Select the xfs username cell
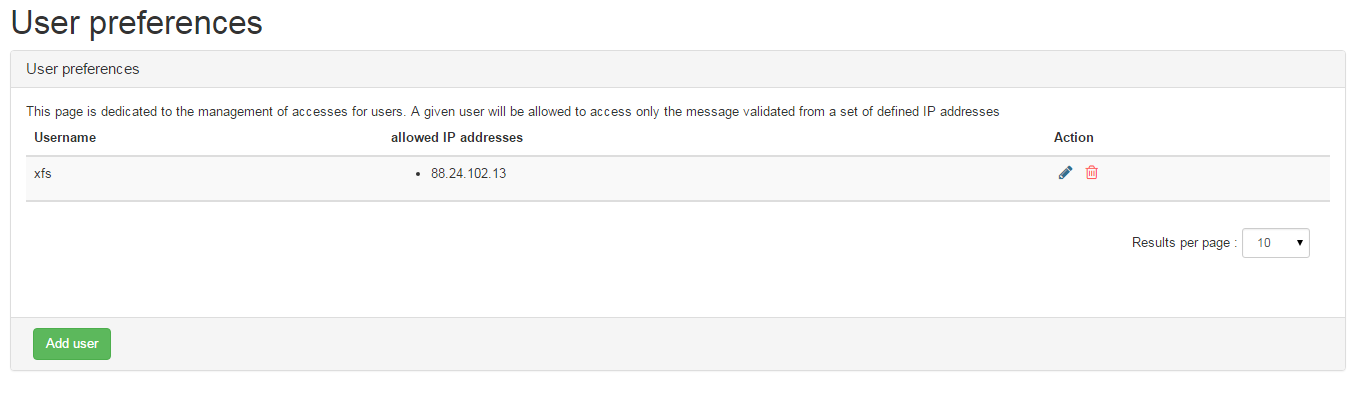This screenshot has width=1351, height=398. 42,173
